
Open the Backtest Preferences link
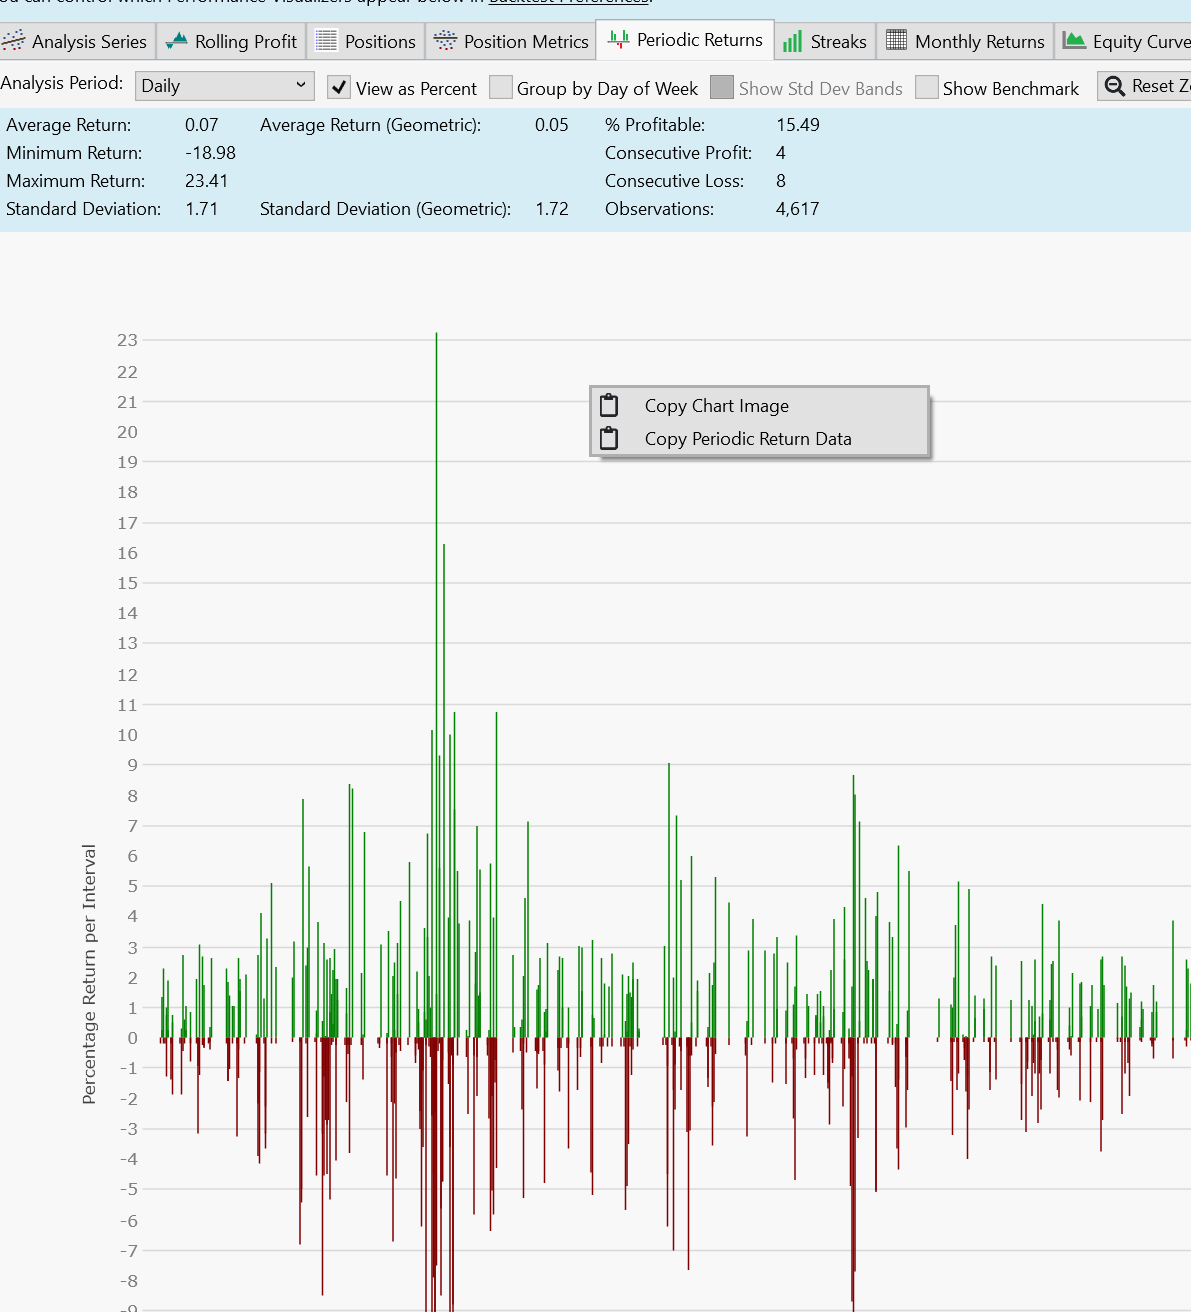click(569, 2)
